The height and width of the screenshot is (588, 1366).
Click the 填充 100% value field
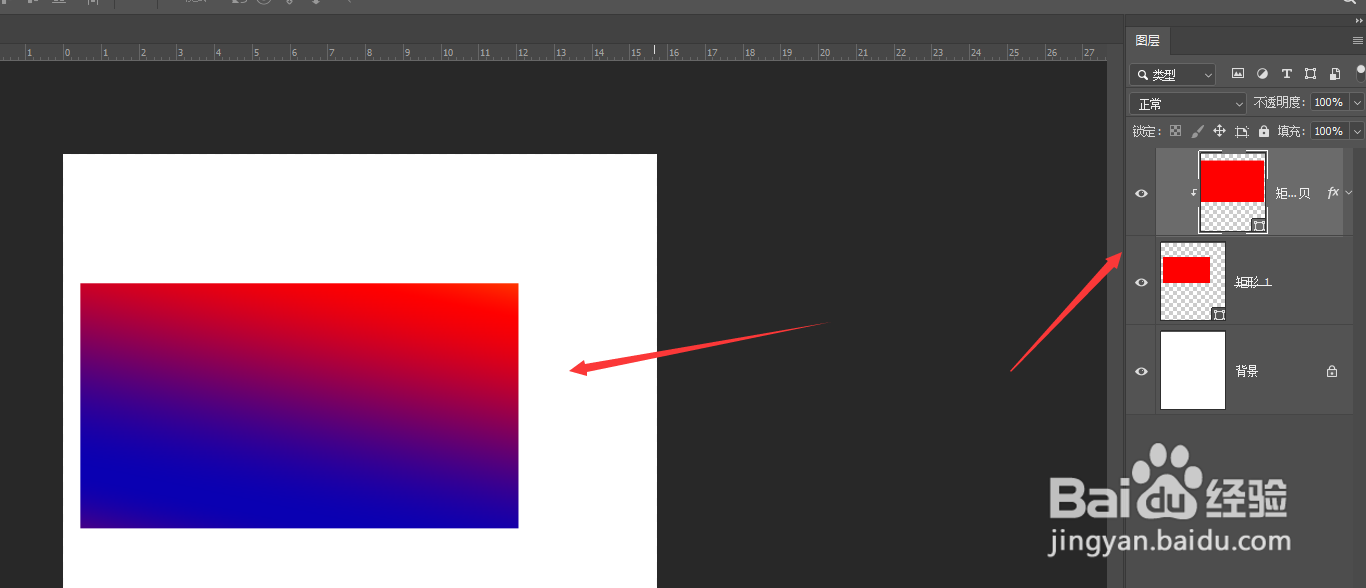coord(1329,131)
